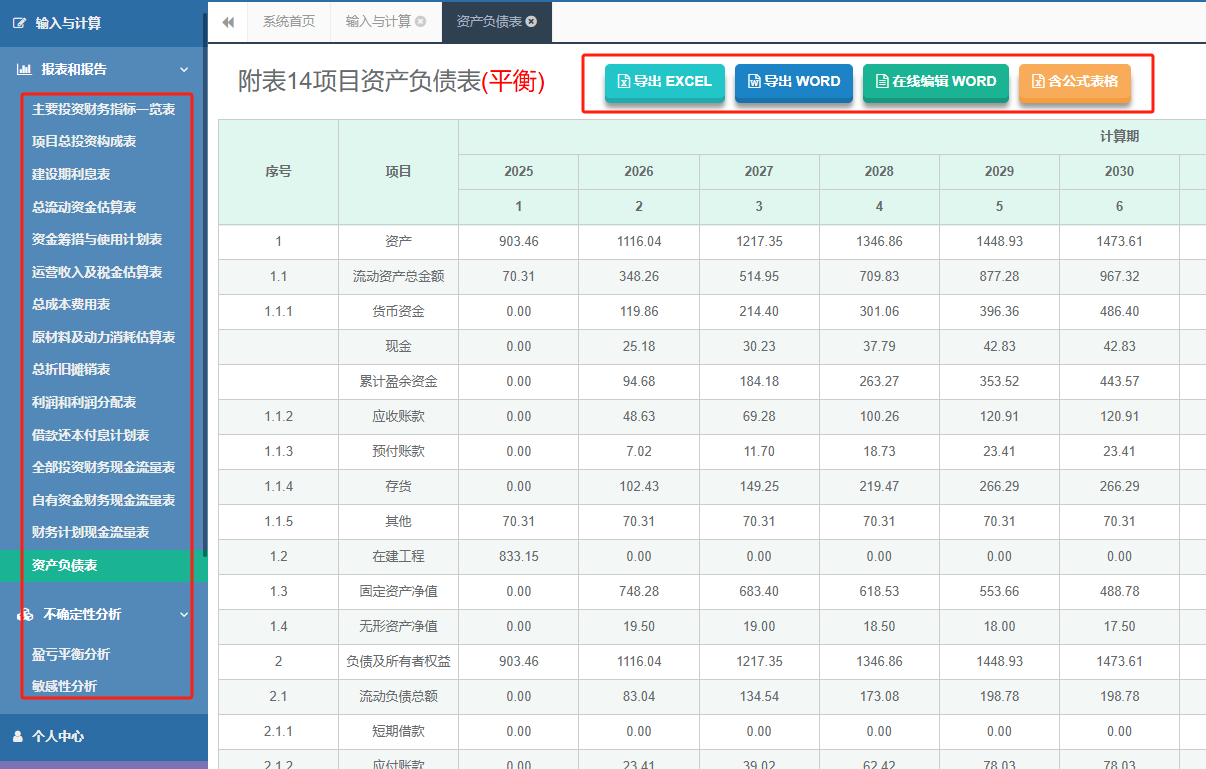Select the icon next to 不确定性分析
The image size is (1206, 769).
pos(25,615)
